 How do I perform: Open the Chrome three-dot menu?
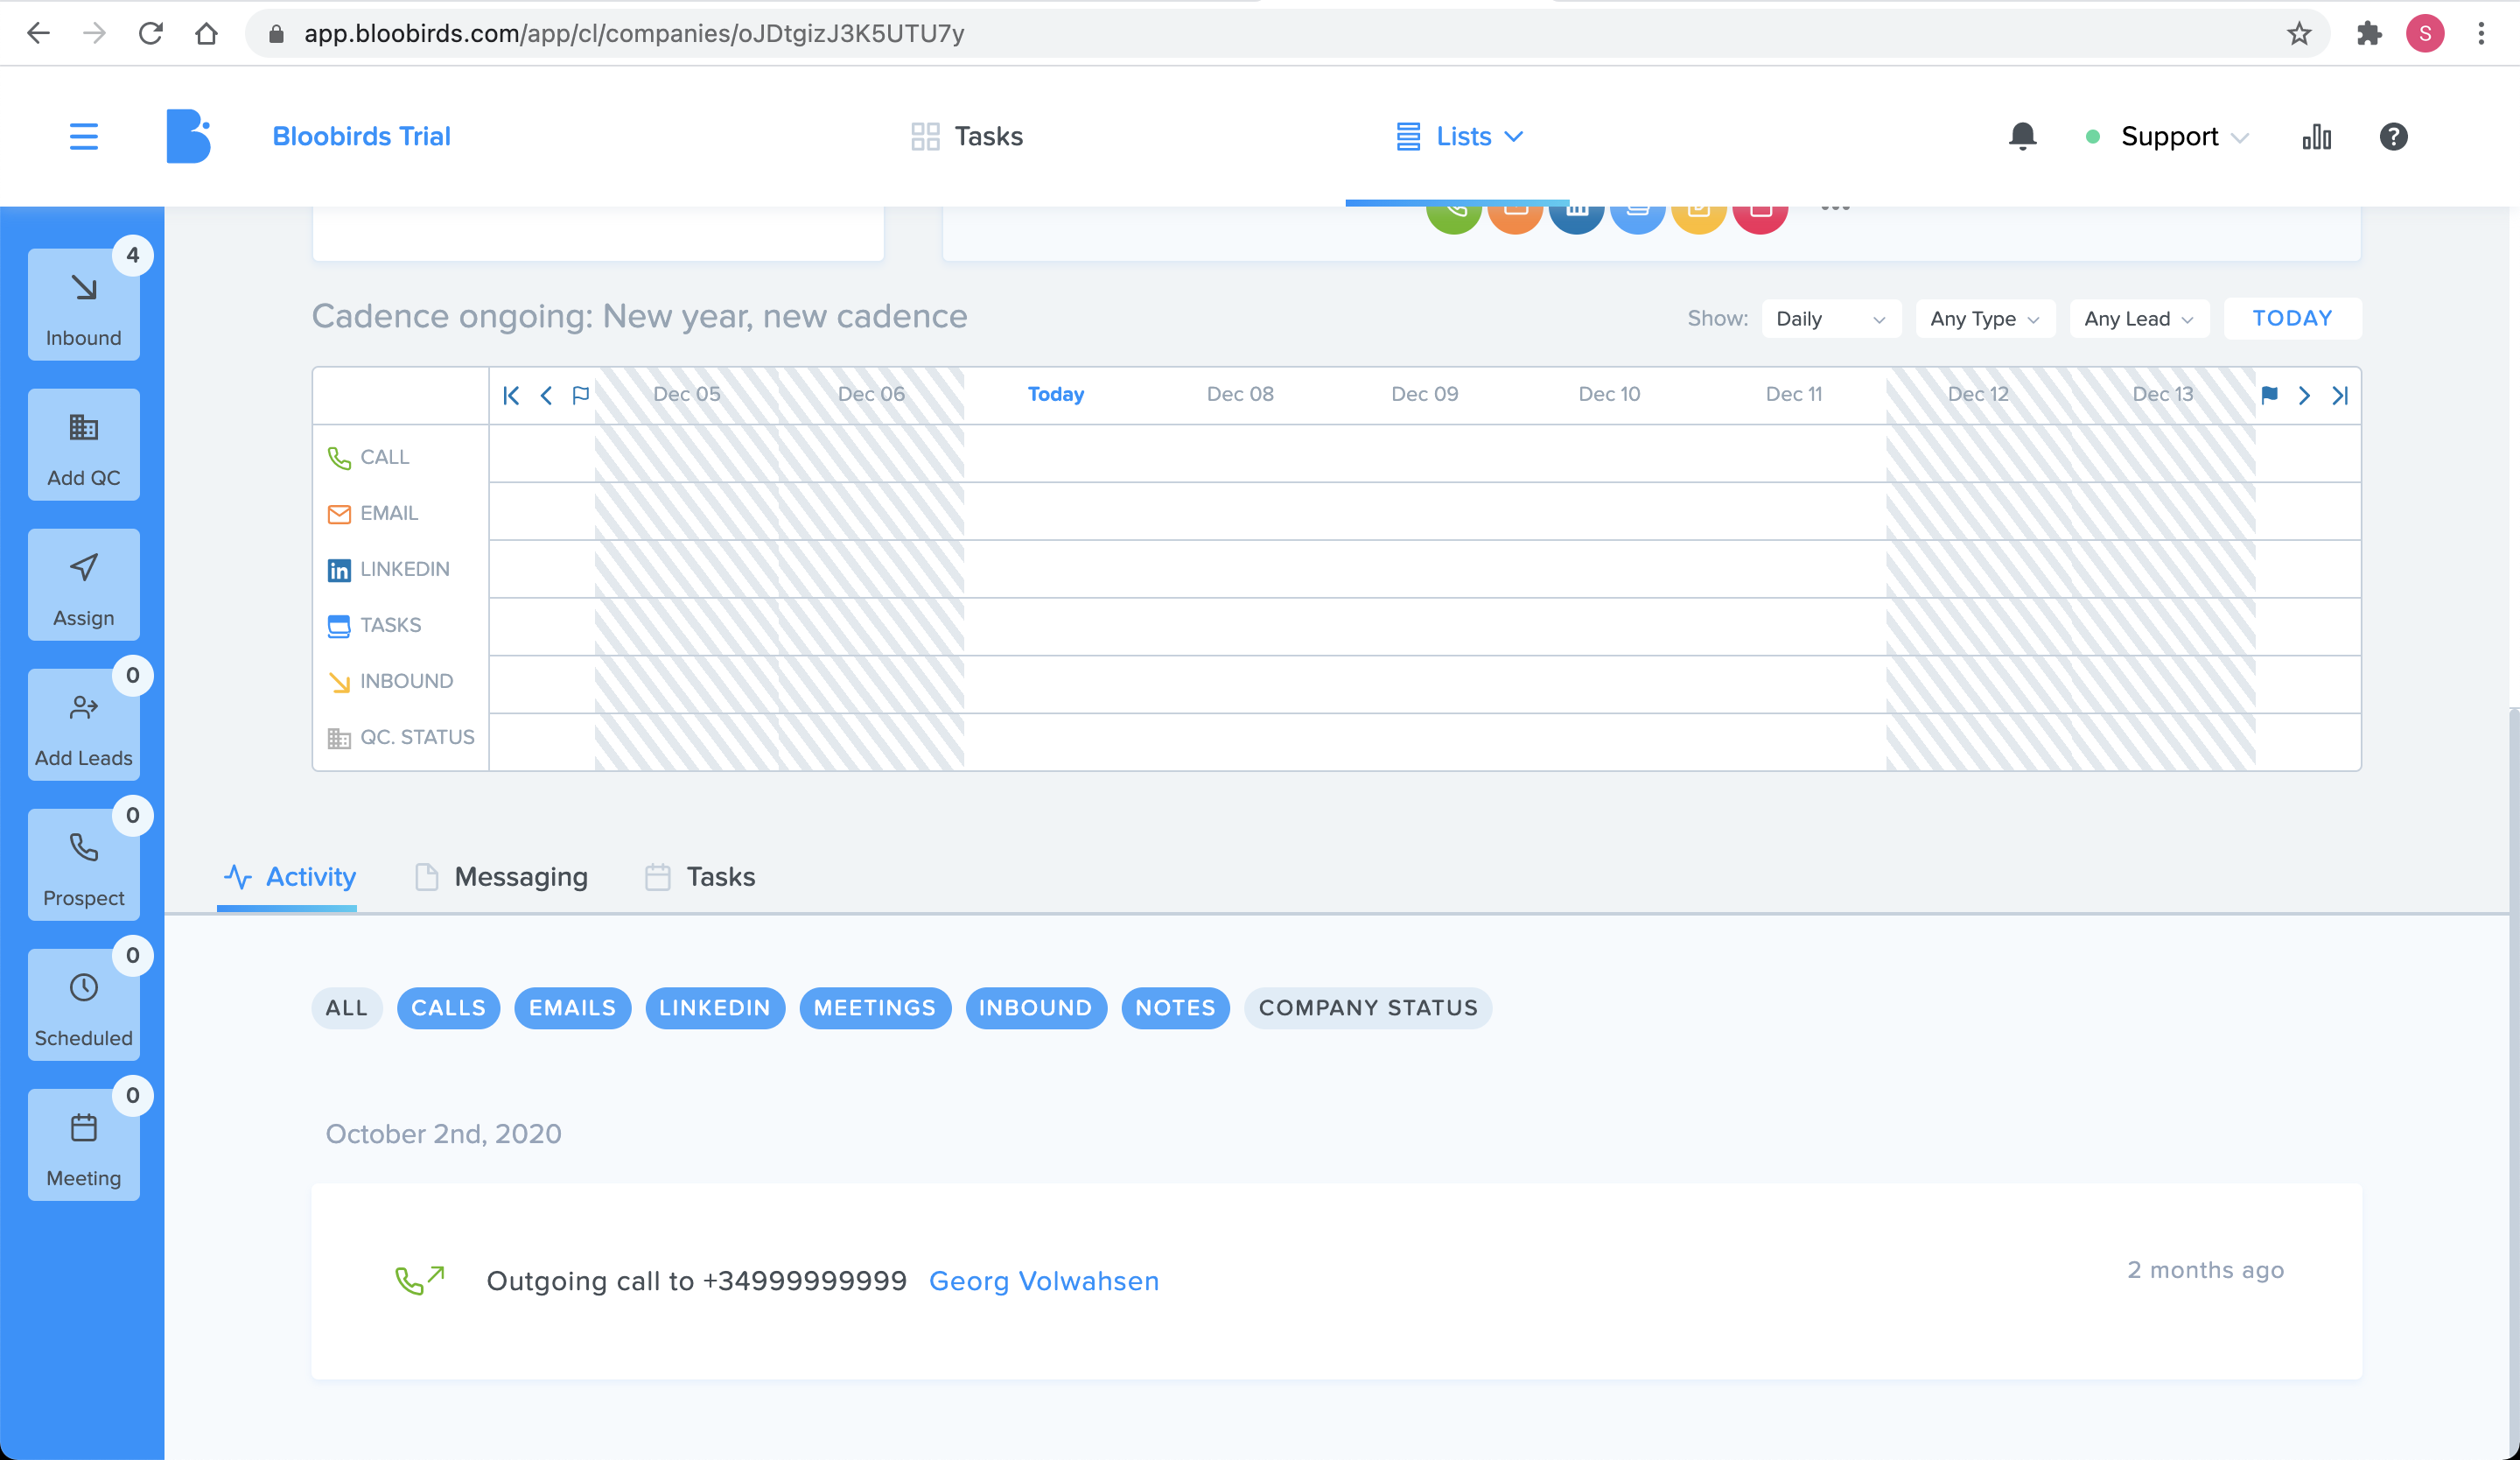(2481, 33)
